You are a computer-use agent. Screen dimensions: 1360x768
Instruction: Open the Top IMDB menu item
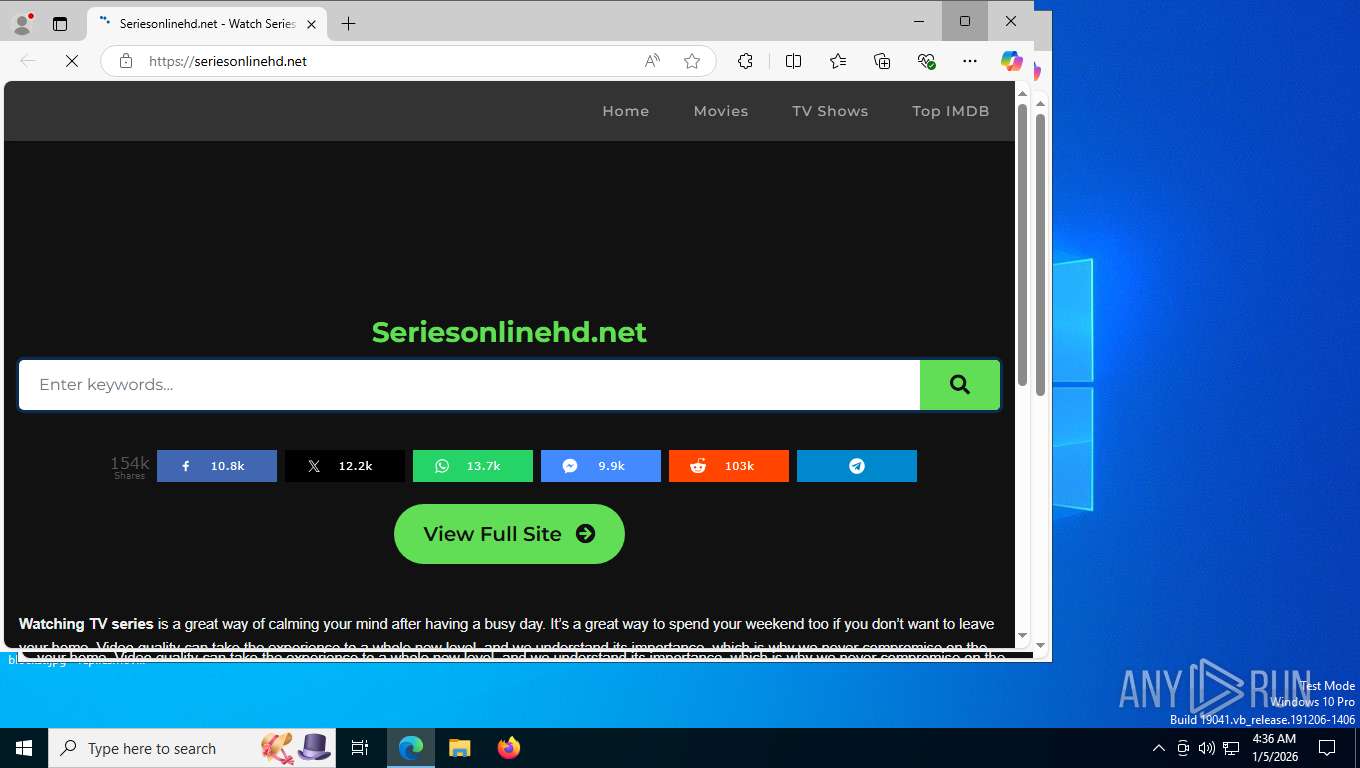(951, 111)
